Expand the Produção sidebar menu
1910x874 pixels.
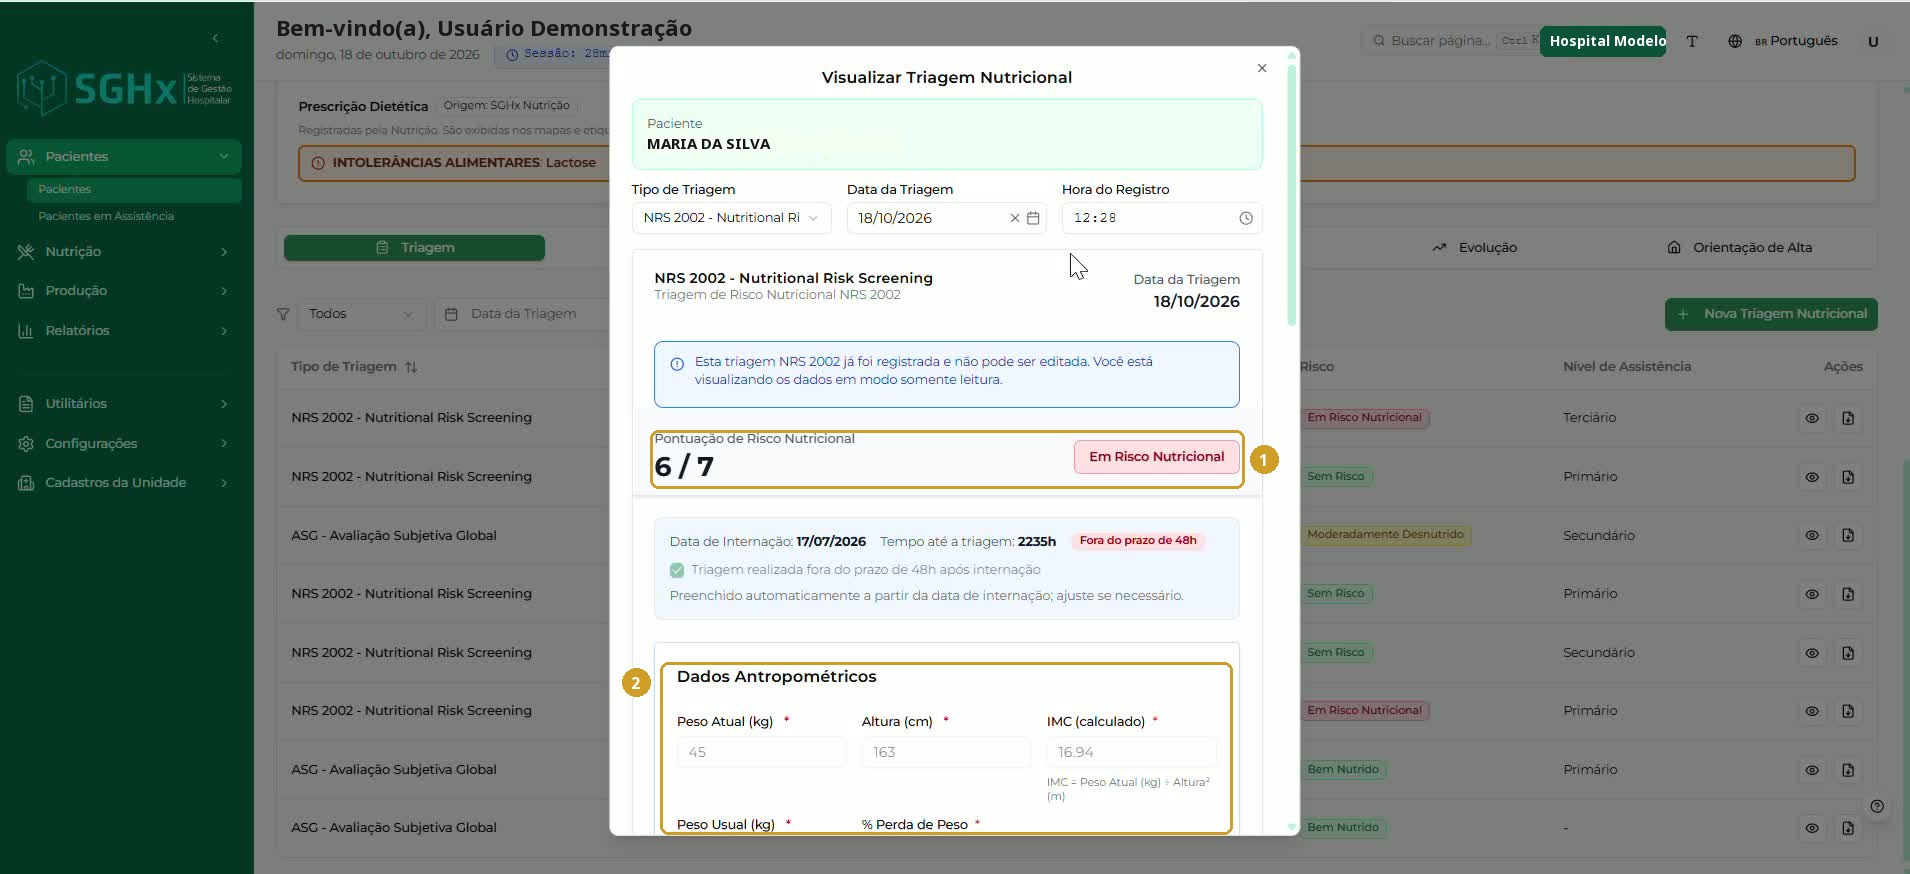click(x=124, y=291)
